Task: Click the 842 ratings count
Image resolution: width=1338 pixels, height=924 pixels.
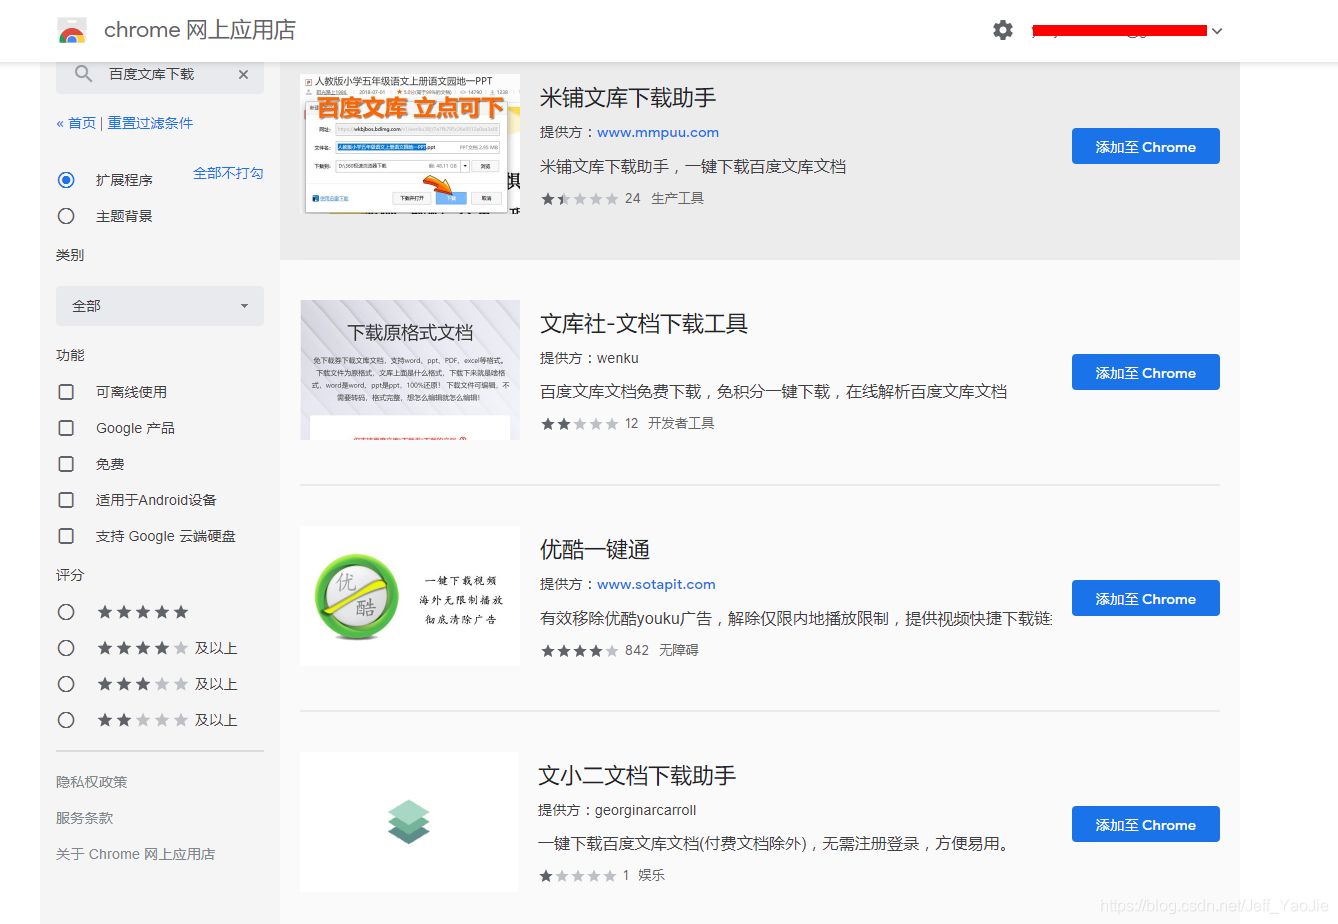Action: pyautogui.click(x=637, y=650)
